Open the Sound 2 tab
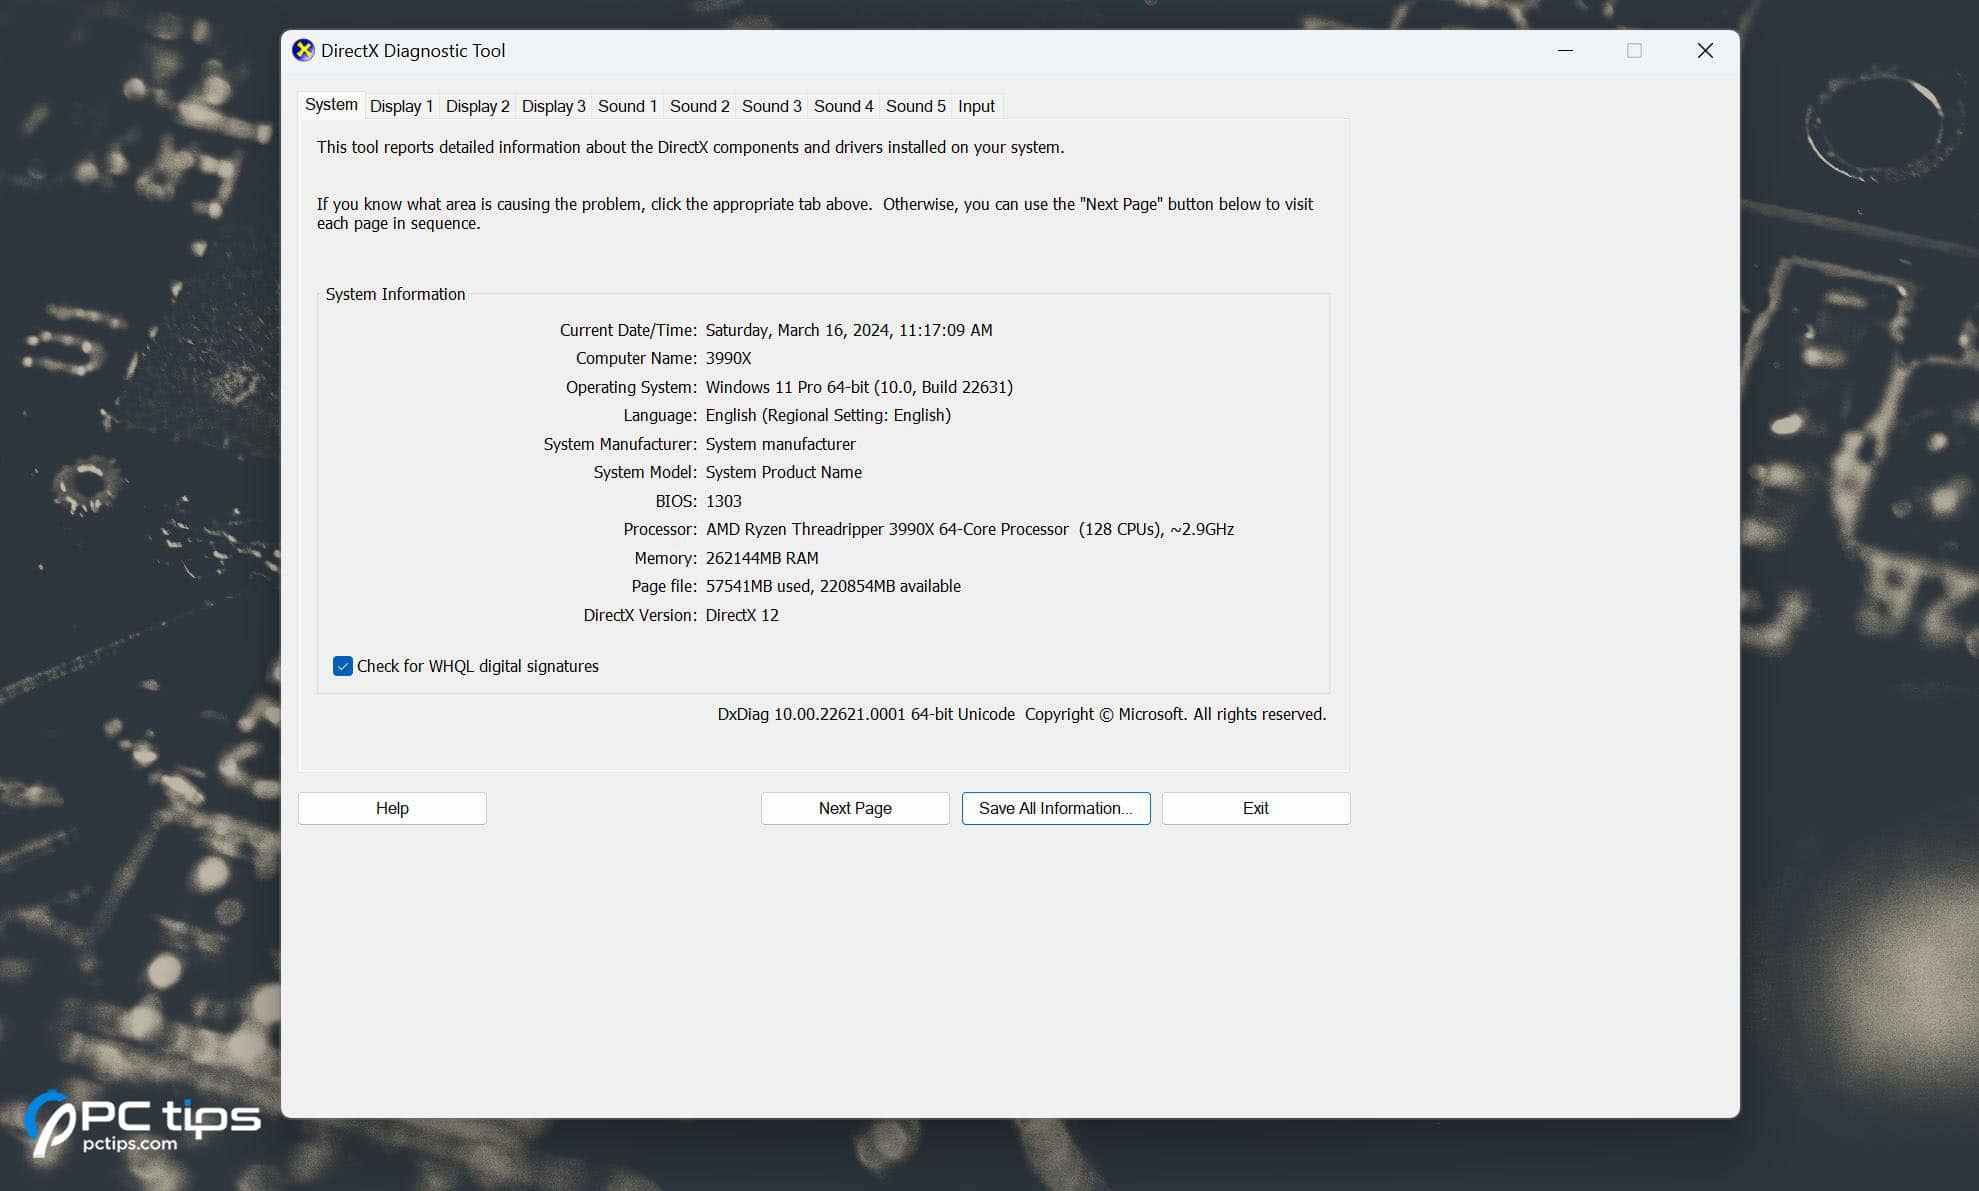 click(698, 105)
